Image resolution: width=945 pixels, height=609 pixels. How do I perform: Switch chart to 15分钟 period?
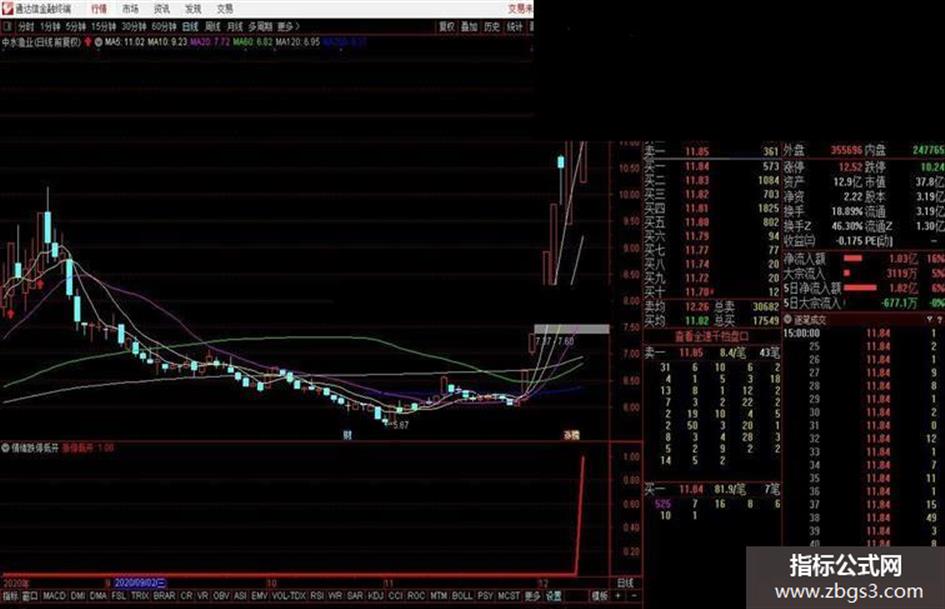[104, 27]
